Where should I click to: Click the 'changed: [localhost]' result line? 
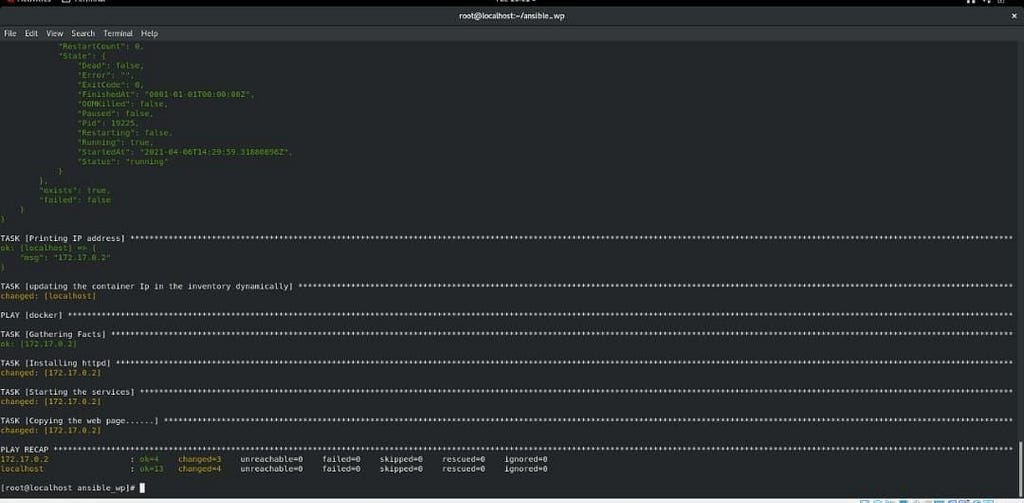tap(48, 296)
